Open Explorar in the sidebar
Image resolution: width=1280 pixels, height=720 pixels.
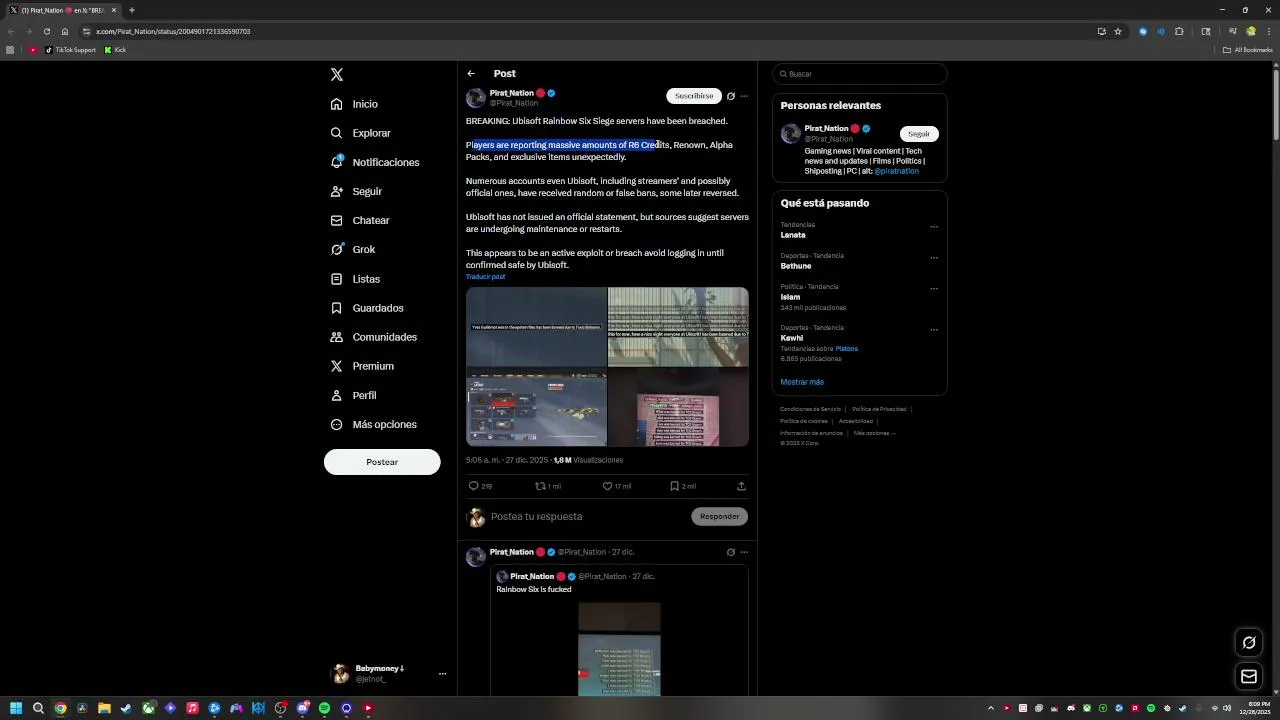tap(361, 133)
